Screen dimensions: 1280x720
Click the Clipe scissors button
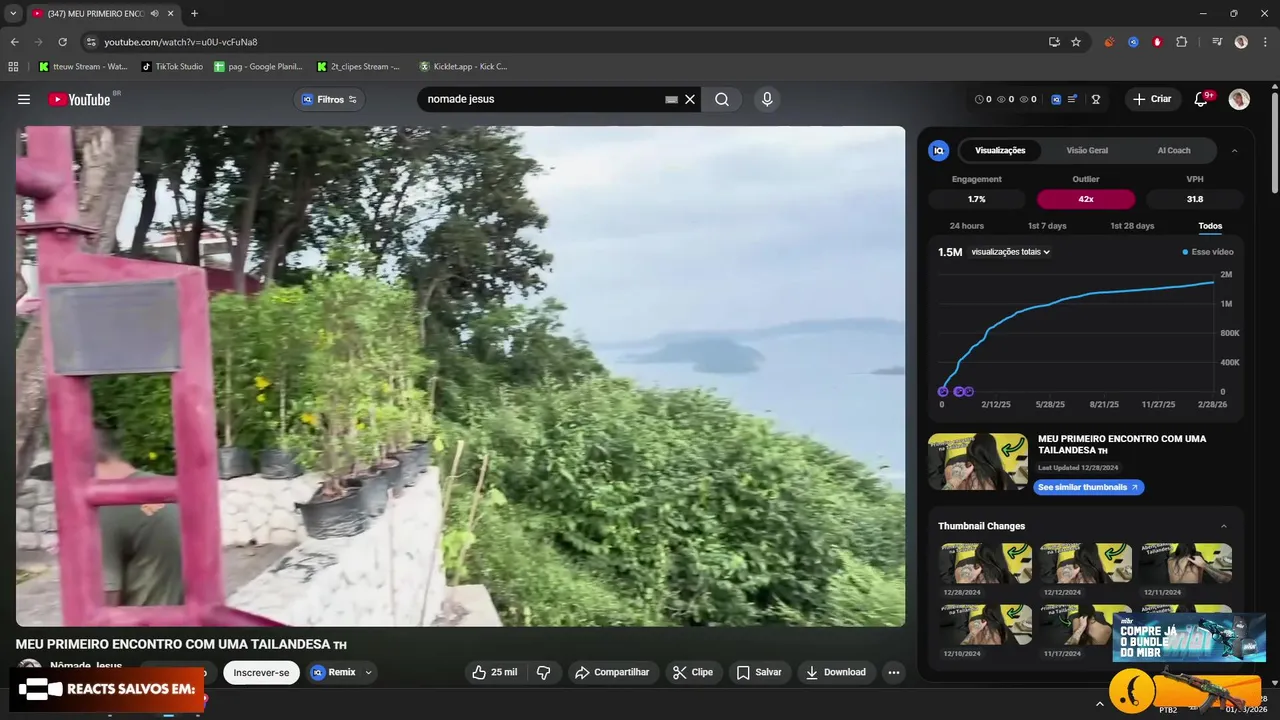tap(692, 673)
